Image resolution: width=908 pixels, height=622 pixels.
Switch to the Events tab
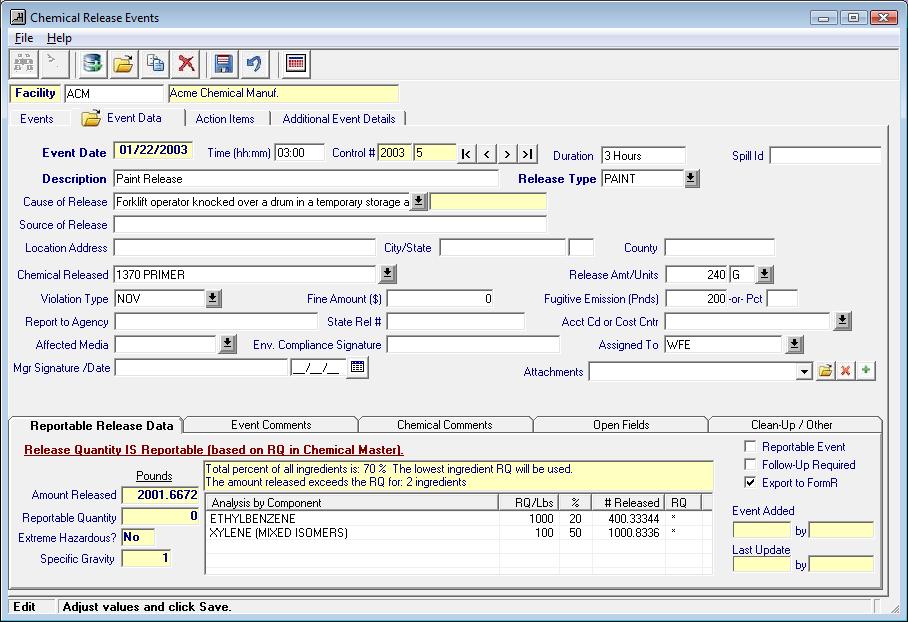(x=36, y=119)
